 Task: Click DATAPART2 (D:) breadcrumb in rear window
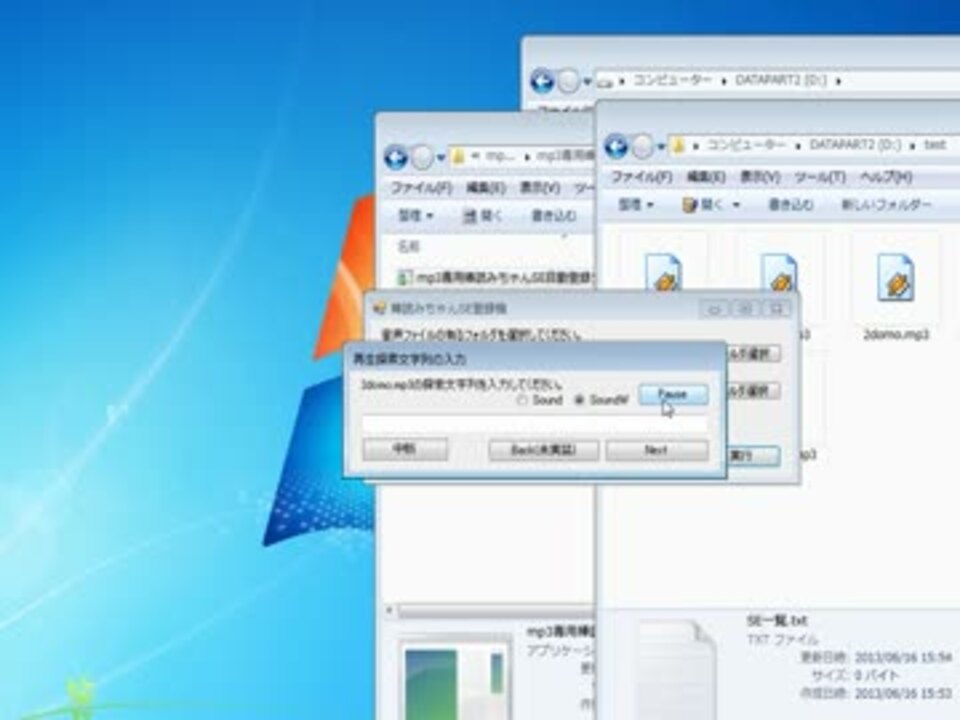781,80
